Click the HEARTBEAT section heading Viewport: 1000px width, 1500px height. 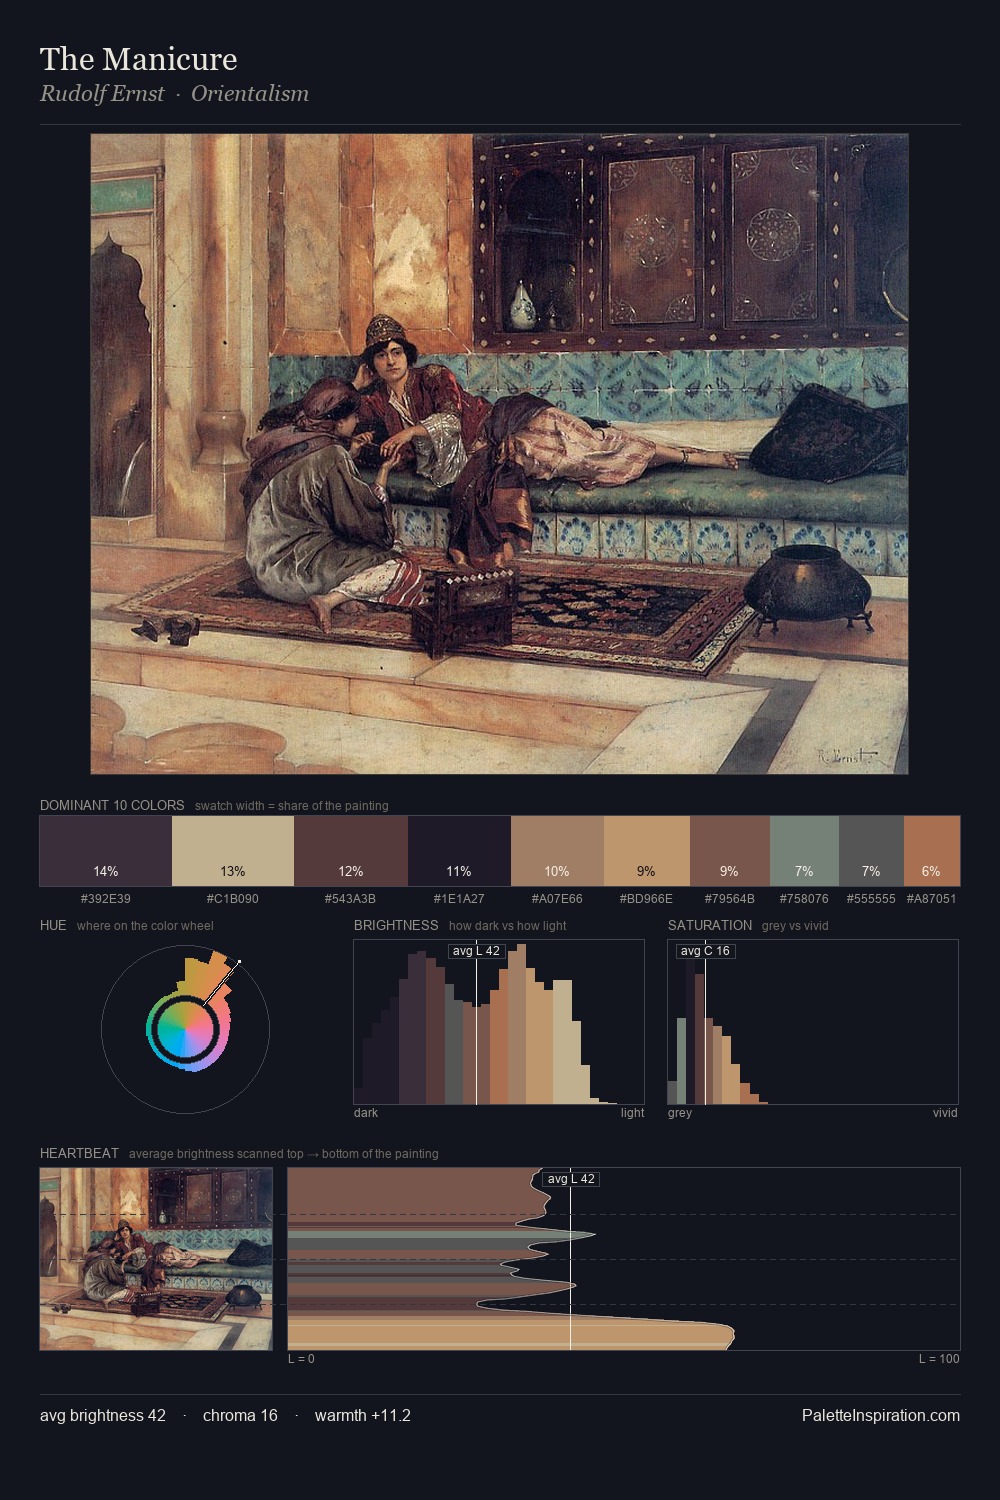[x=79, y=1153]
